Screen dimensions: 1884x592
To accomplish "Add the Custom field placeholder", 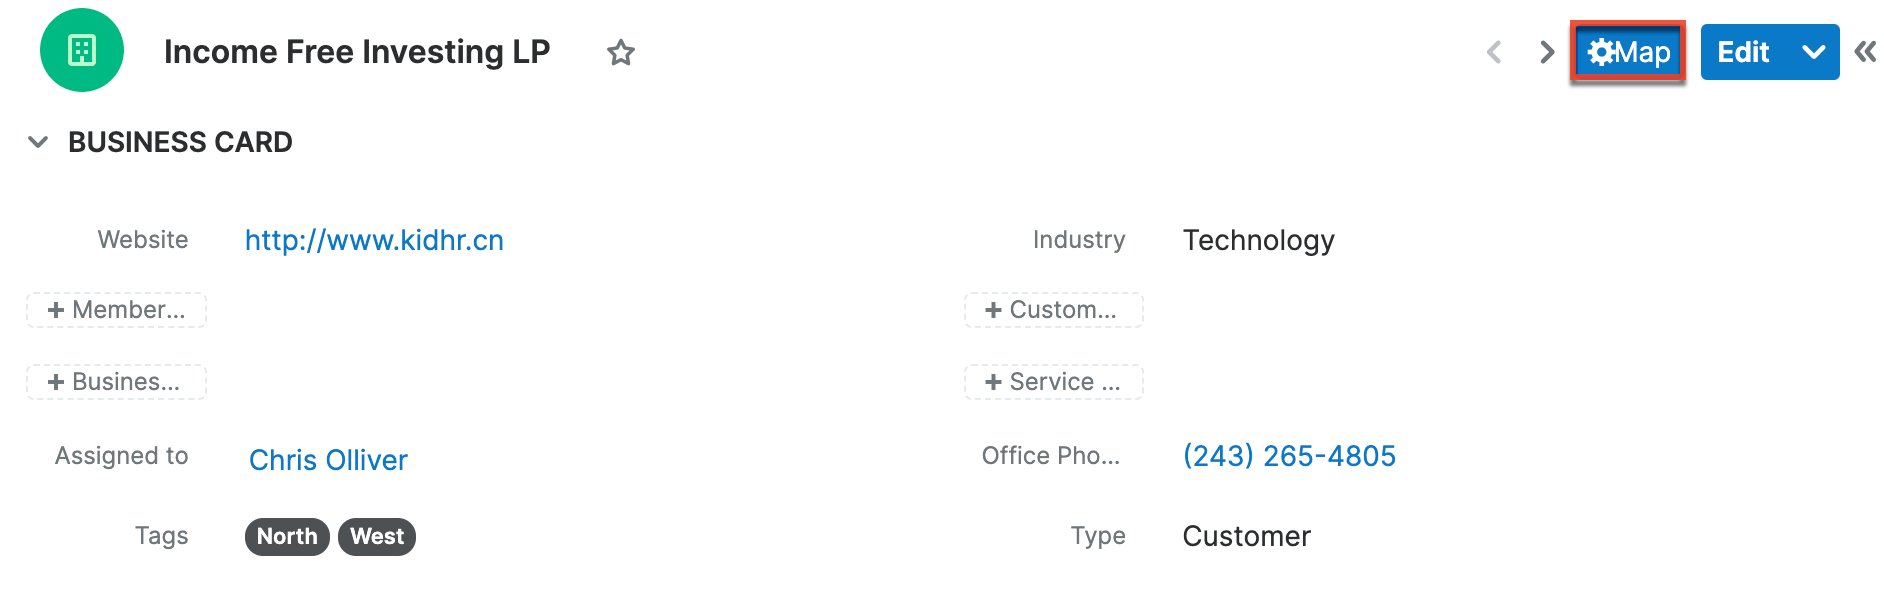I will tap(1053, 310).
